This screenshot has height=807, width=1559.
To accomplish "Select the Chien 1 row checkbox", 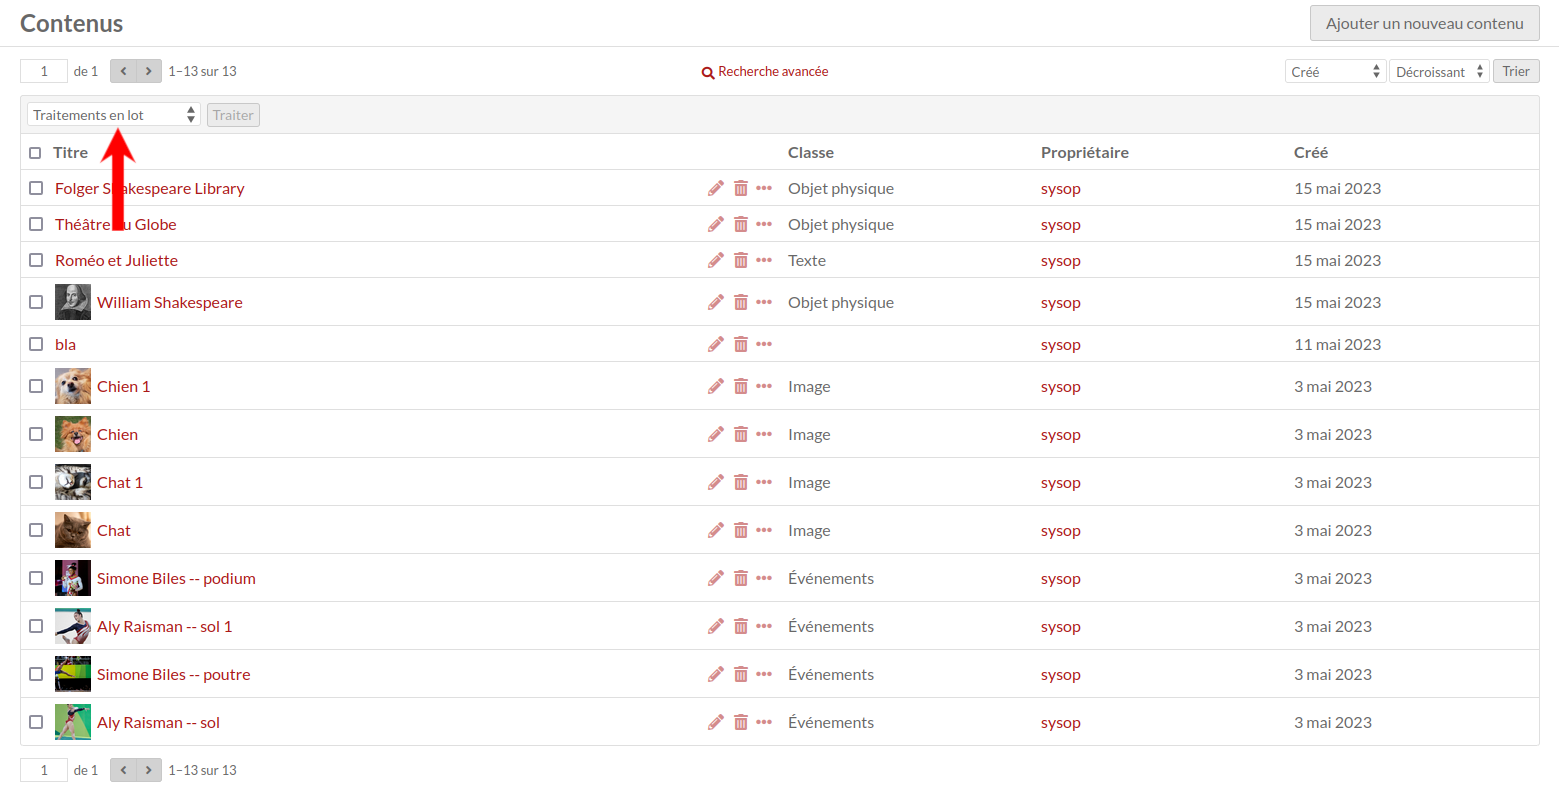I will (36, 386).
